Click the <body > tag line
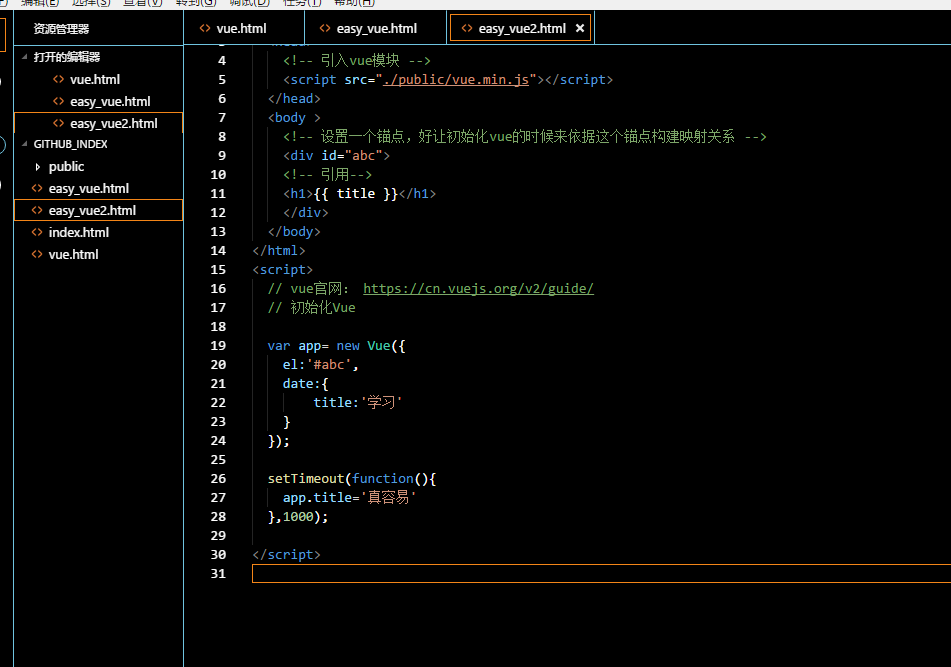The width and height of the screenshot is (951, 667). [294, 118]
